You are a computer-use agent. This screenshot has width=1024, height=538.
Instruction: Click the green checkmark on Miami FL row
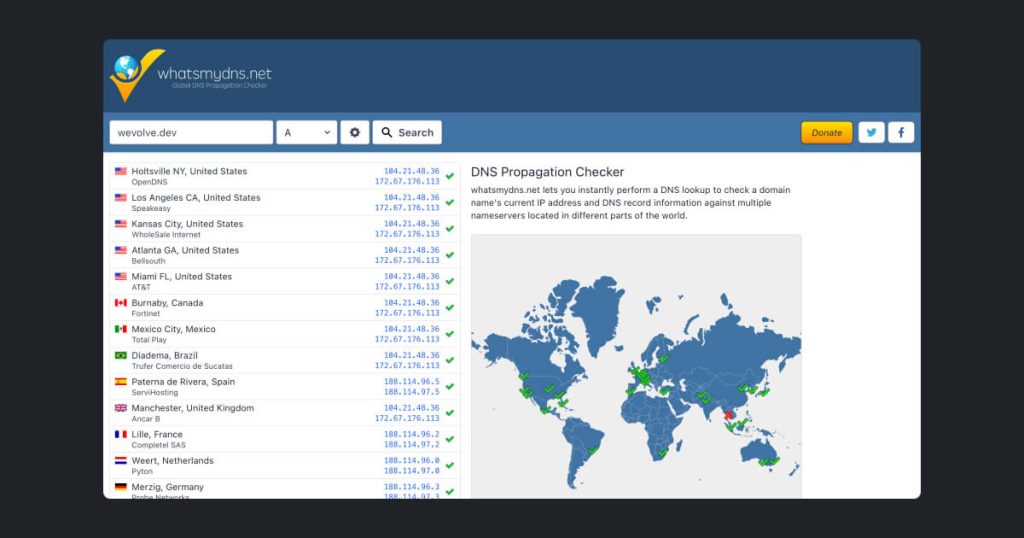coord(450,281)
